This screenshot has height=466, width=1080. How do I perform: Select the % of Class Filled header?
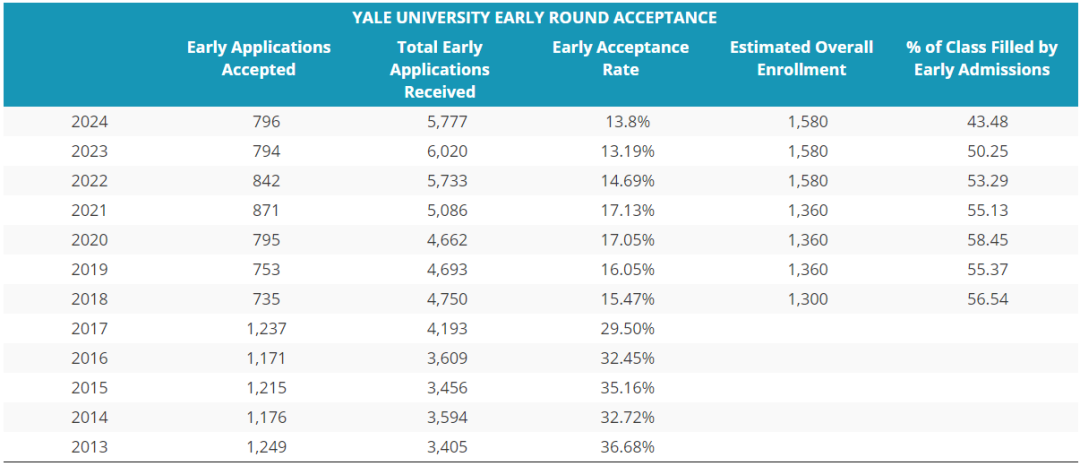(x=981, y=59)
